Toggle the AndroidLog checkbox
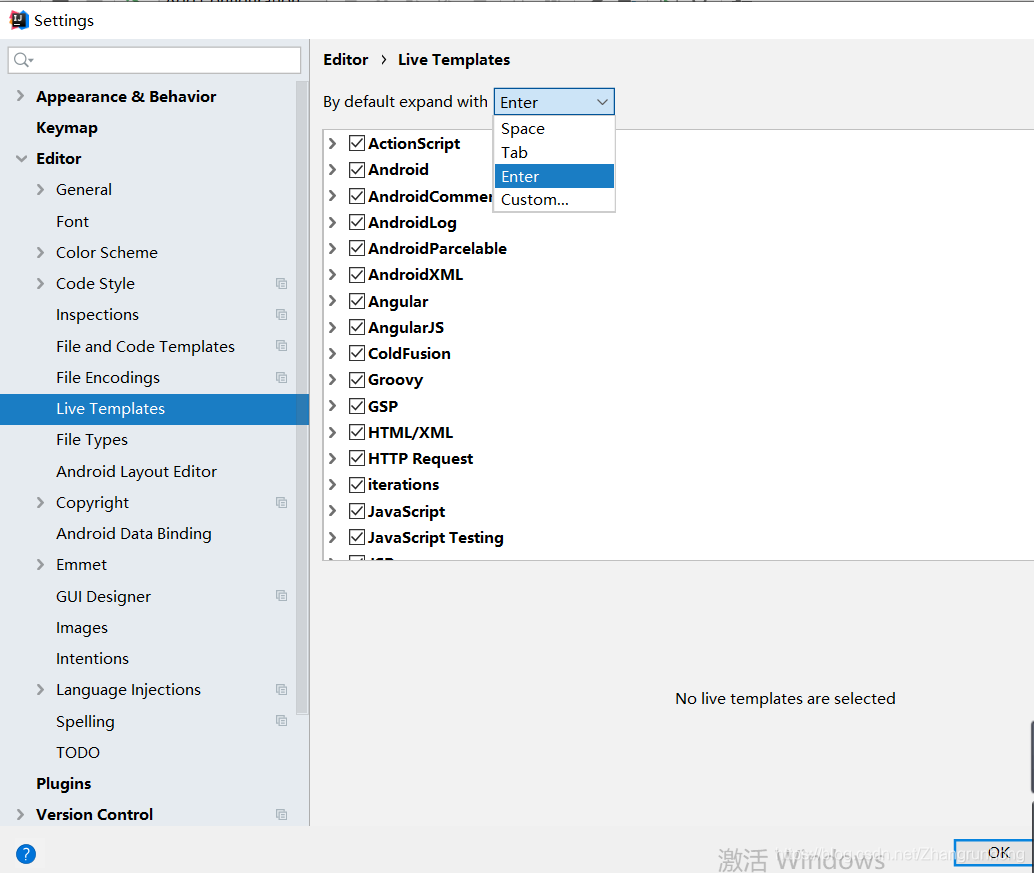Viewport: 1034px width, 873px height. tap(357, 222)
